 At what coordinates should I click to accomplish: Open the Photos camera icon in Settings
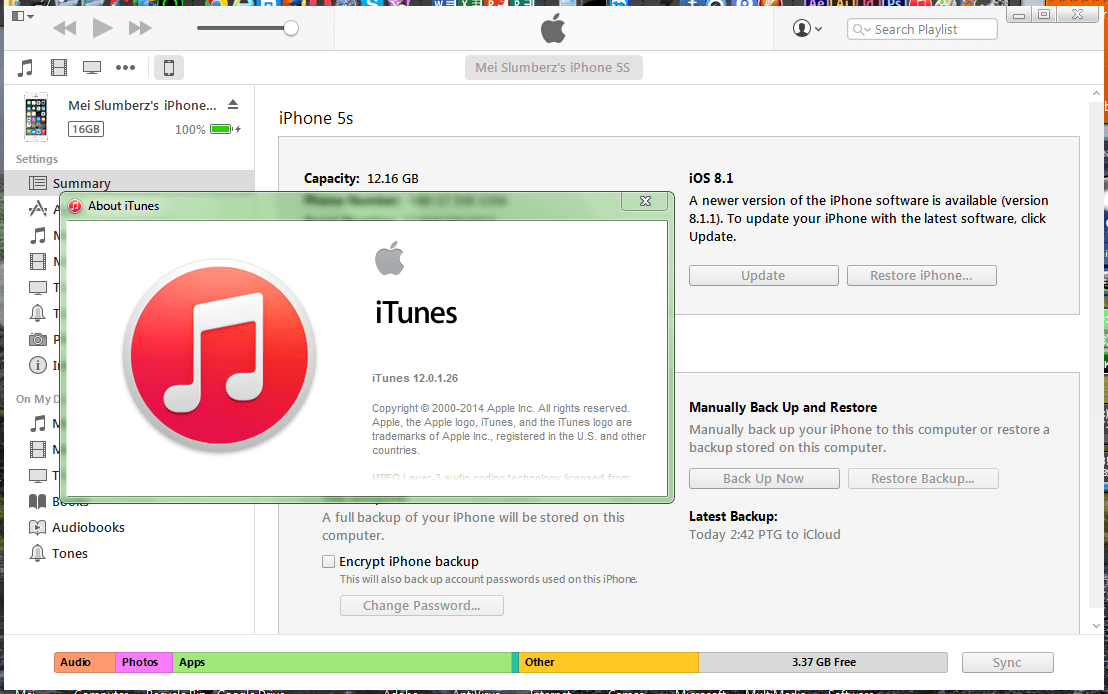[x=38, y=339]
